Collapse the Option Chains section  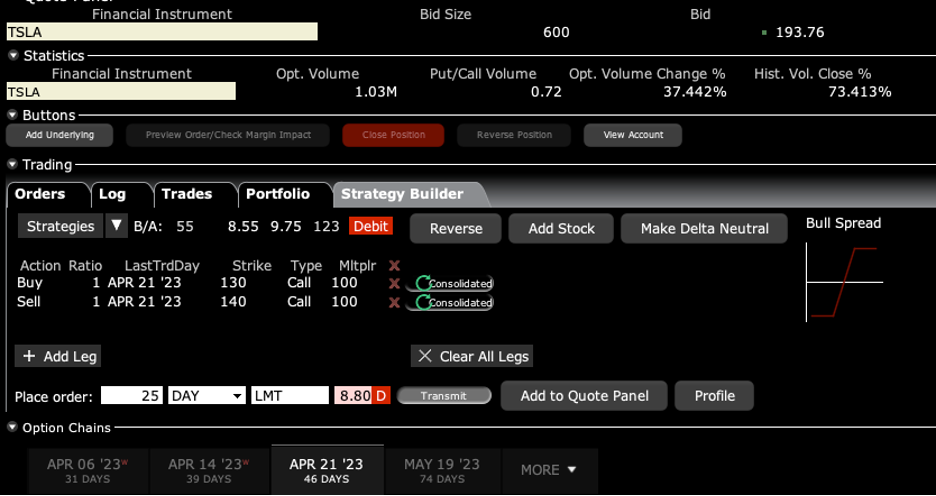pyautogui.click(x=13, y=428)
